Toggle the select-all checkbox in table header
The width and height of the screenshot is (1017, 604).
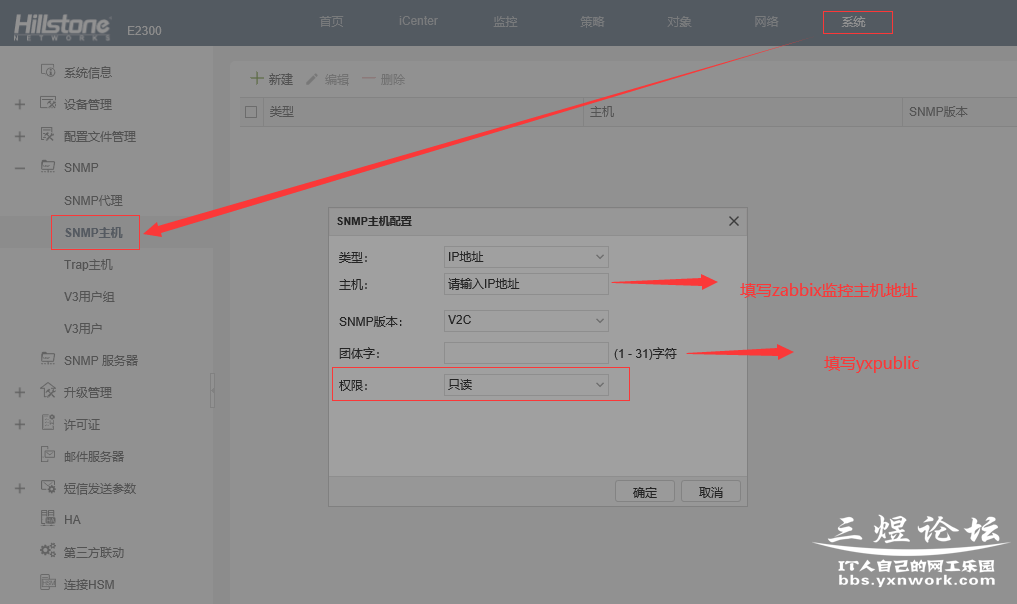tap(251, 112)
